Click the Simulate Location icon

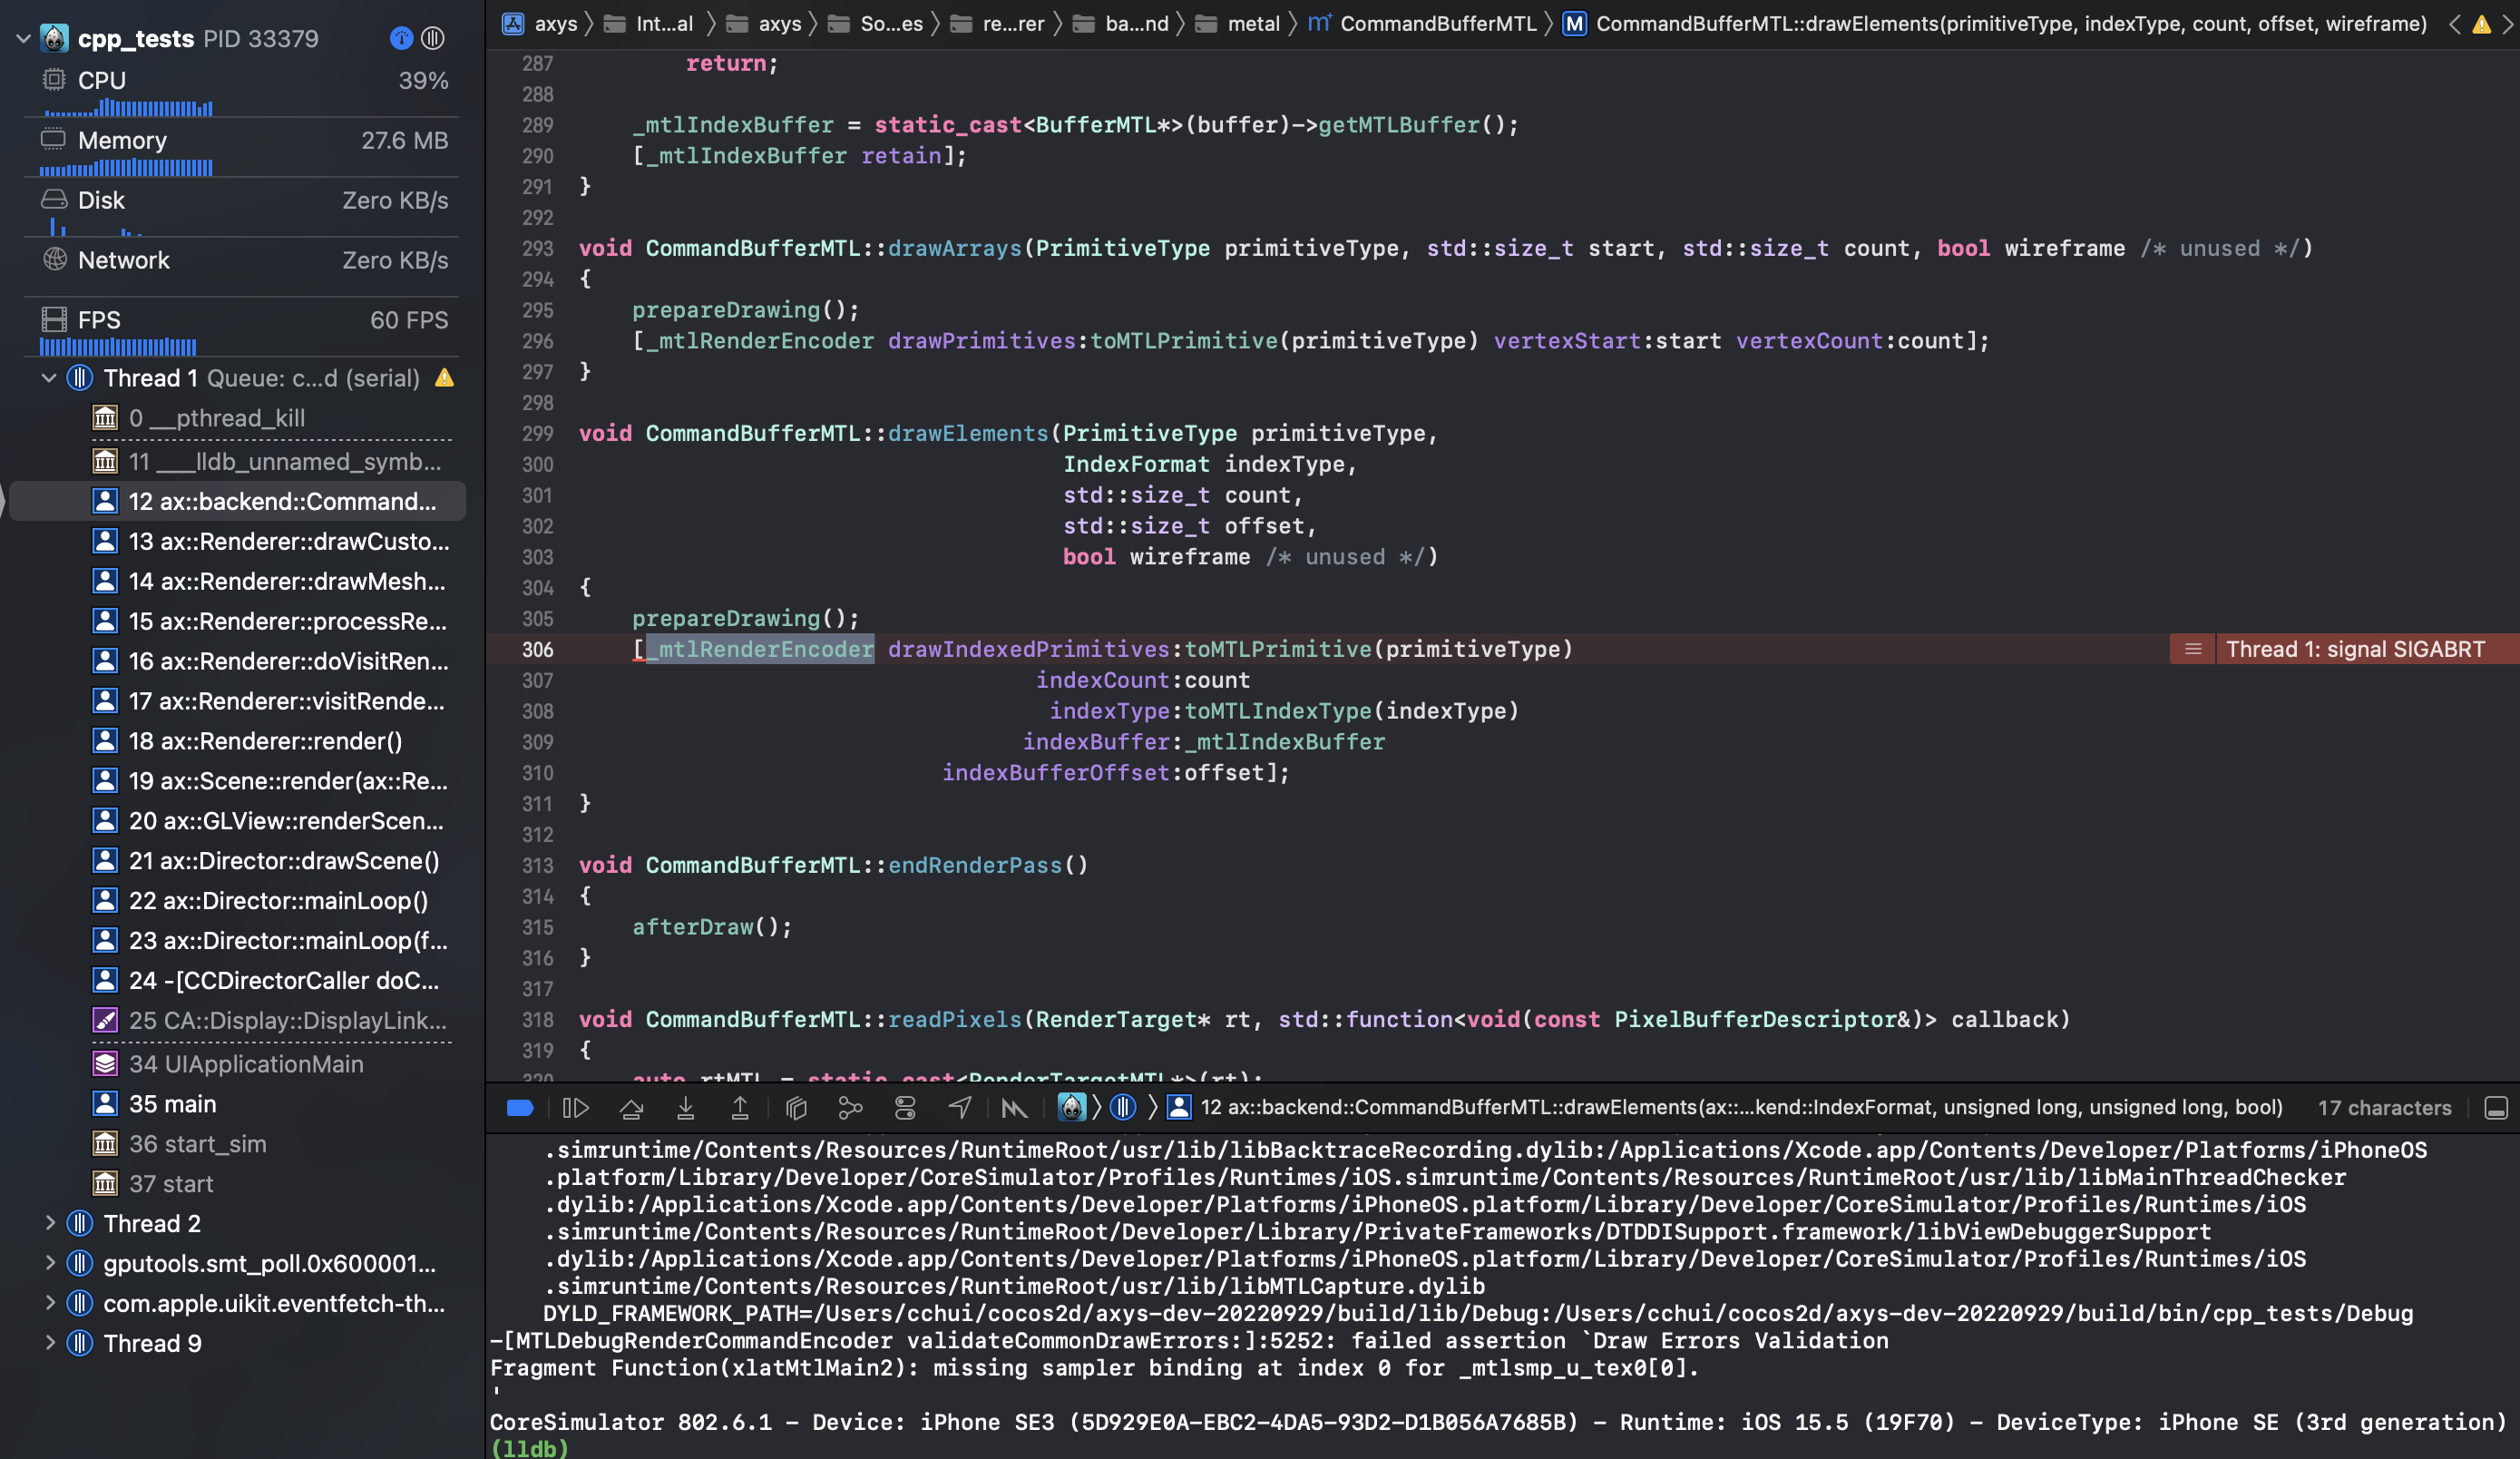(x=960, y=1108)
